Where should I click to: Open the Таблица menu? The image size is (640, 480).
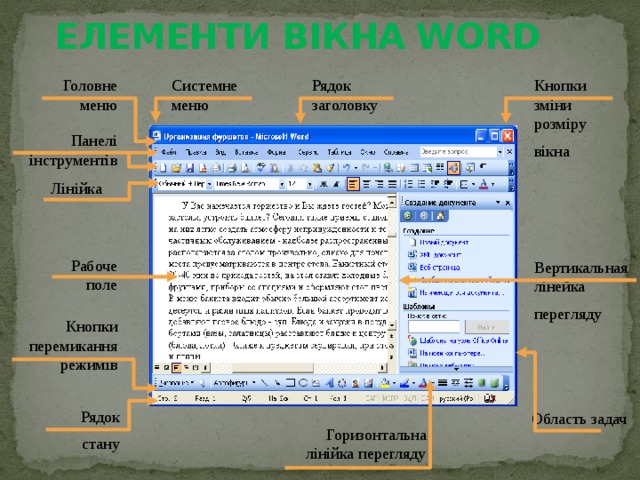tap(339, 152)
